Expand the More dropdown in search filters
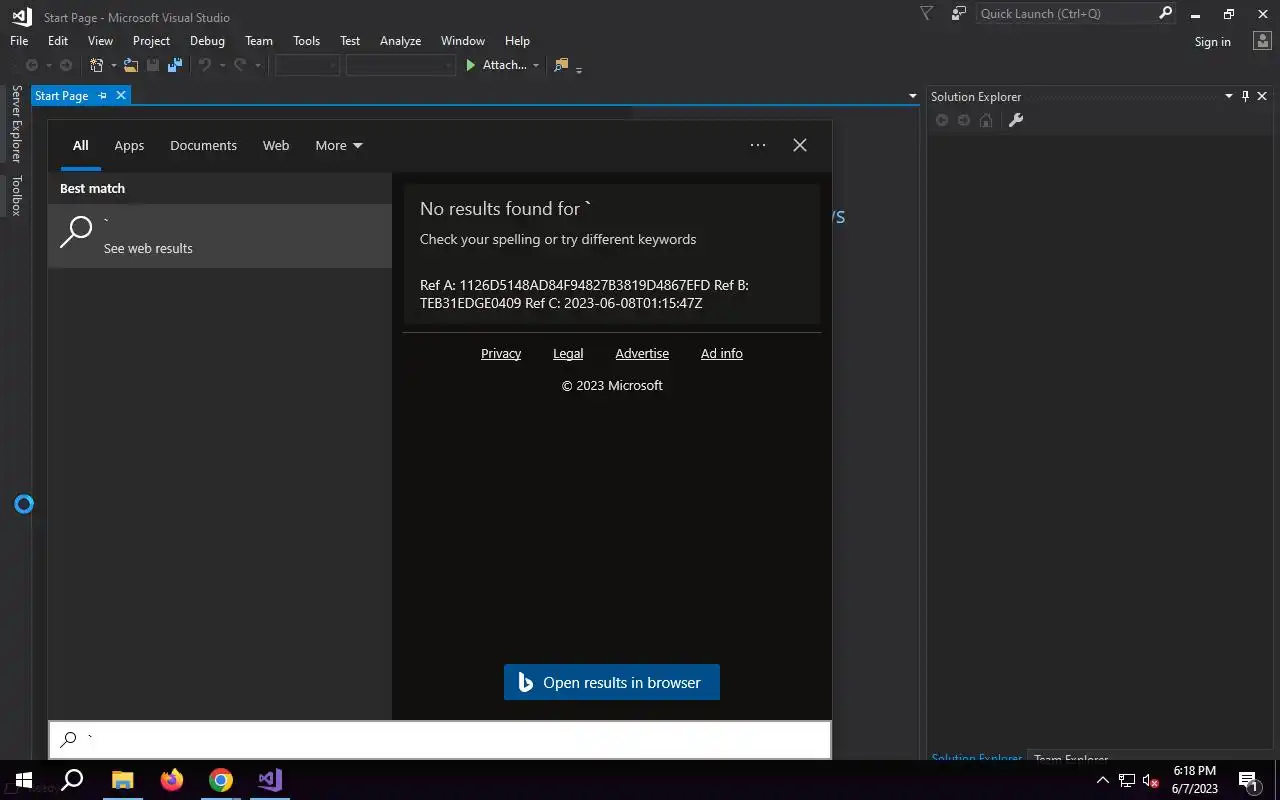This screenshot has width=1280, height=800. click(339, 145)
